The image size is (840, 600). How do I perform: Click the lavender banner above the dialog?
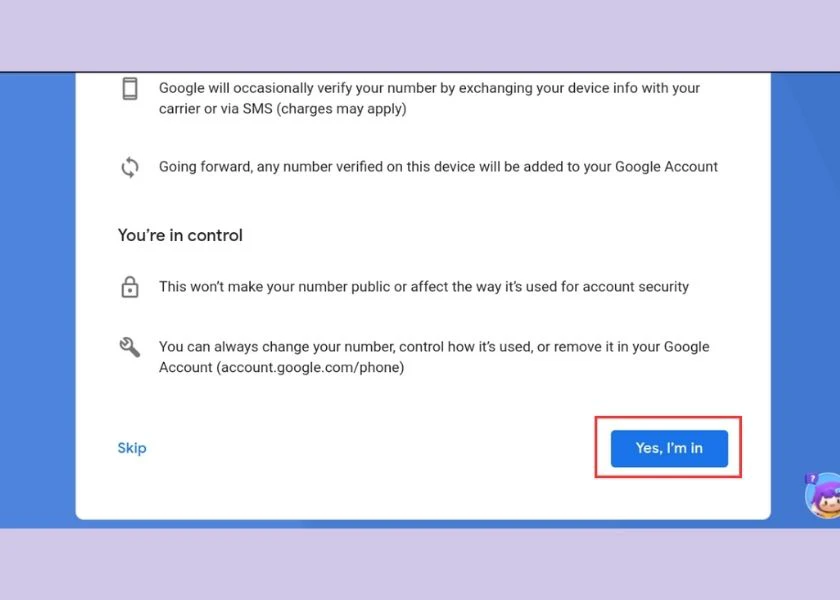point(420,35)
